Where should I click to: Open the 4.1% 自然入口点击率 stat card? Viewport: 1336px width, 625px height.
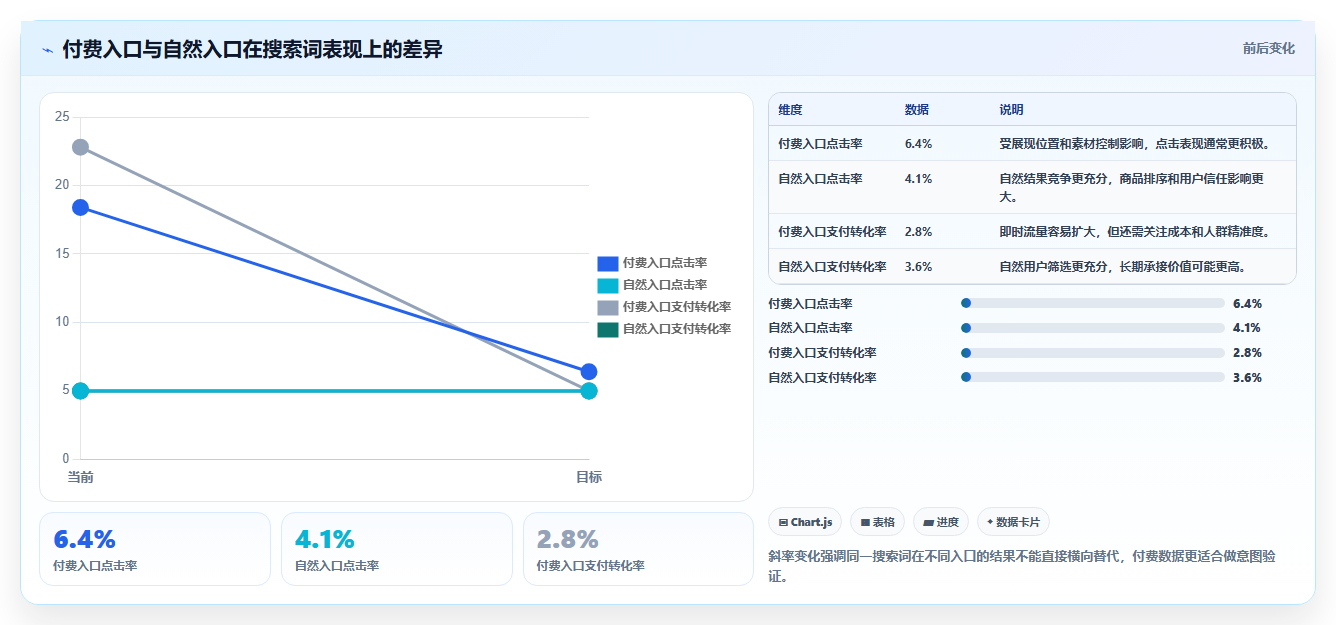click(397, 549)
